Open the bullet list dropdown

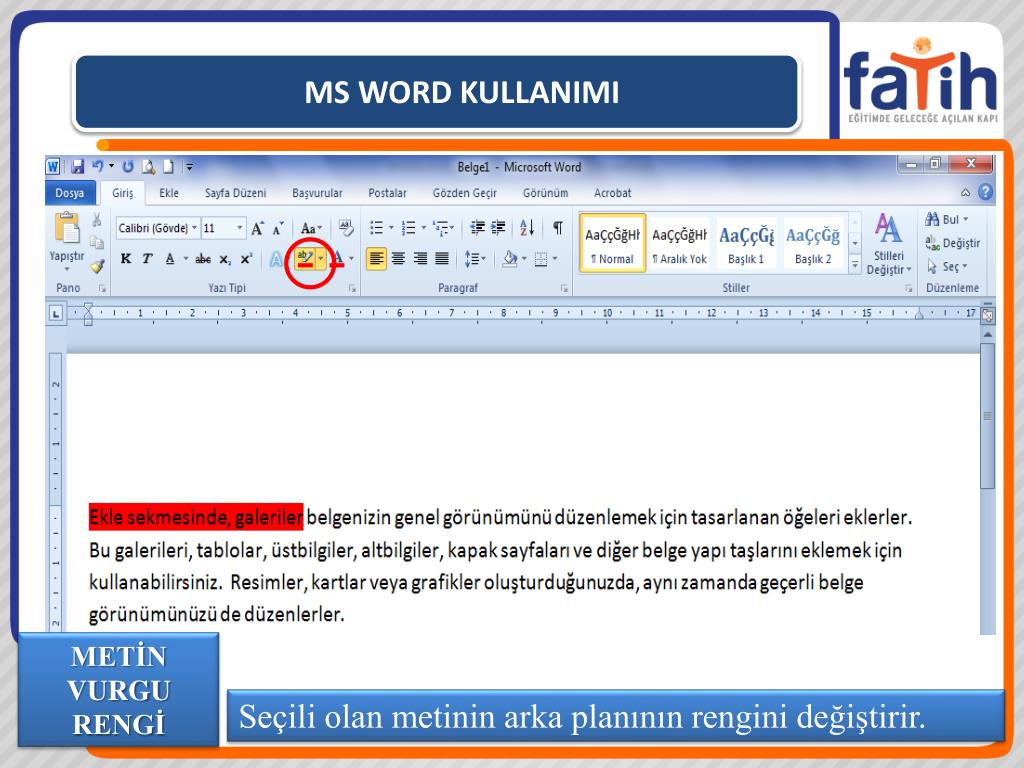click(391, 228)
